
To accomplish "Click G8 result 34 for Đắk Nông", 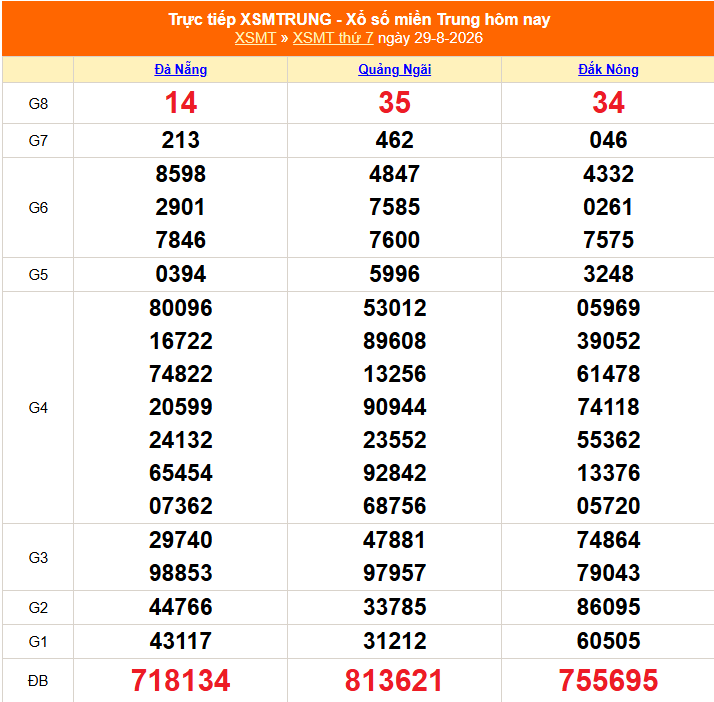I will pos(608,102).
